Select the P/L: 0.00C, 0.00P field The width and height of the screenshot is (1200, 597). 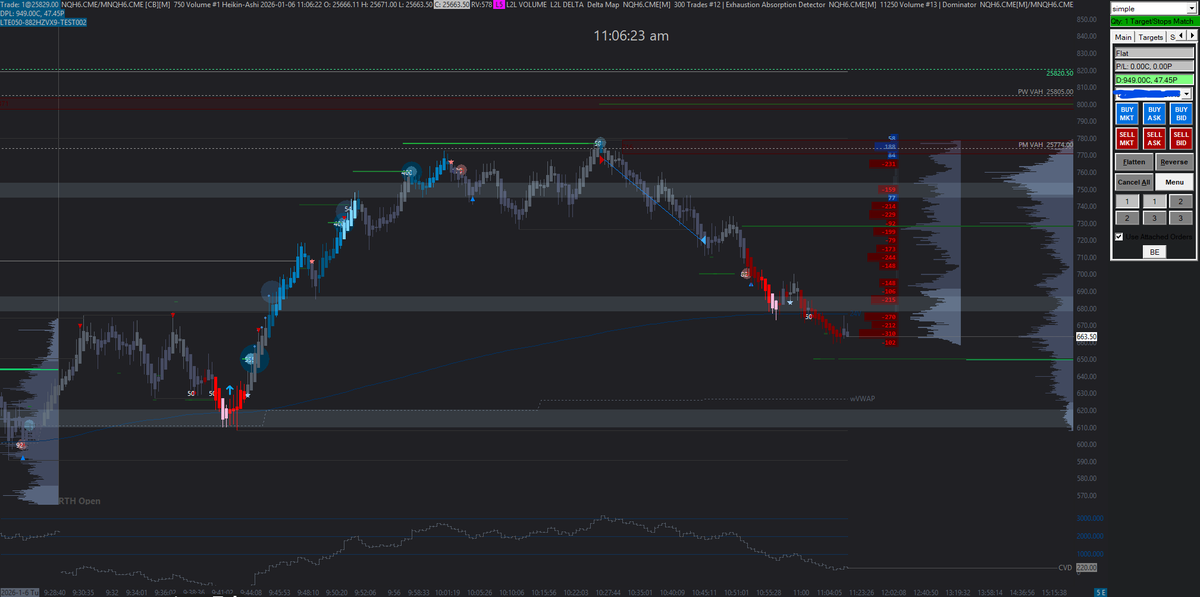click(1154, 66)
